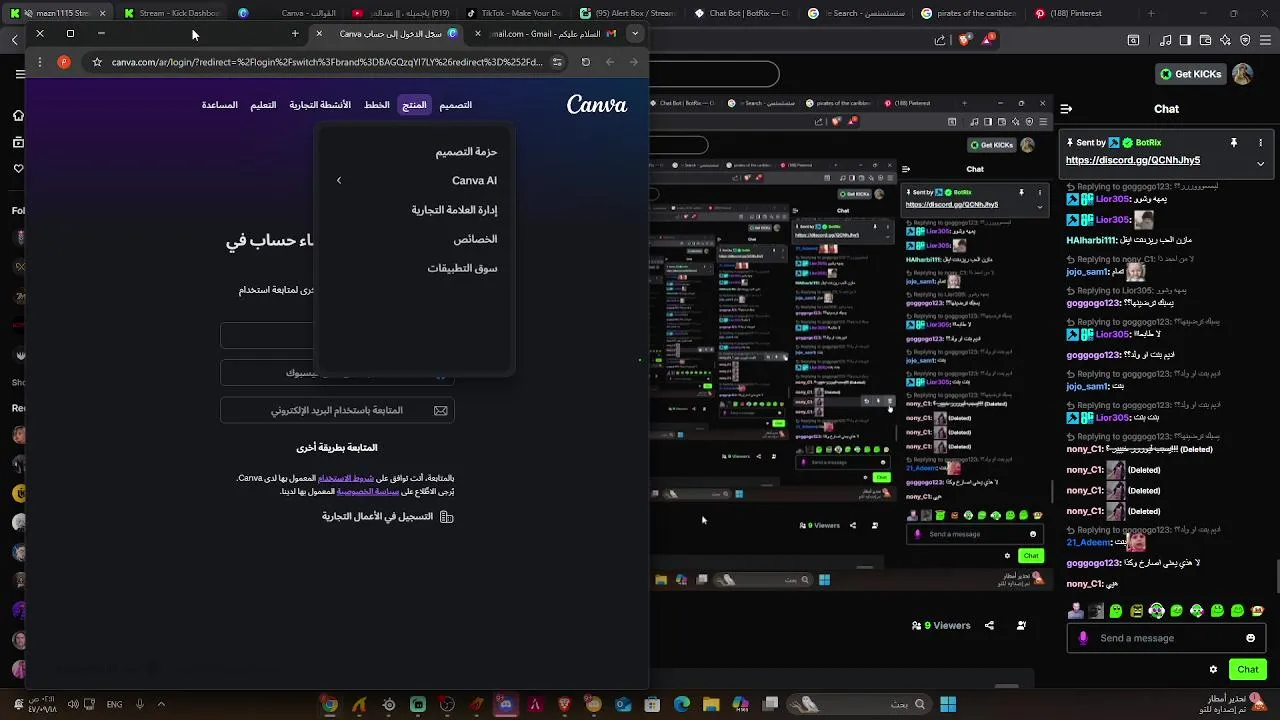This screenshot has width=1280, height=720.
Task: Switch to Stream - Kick Dashboard tab
Action: [x=170, y=13]
